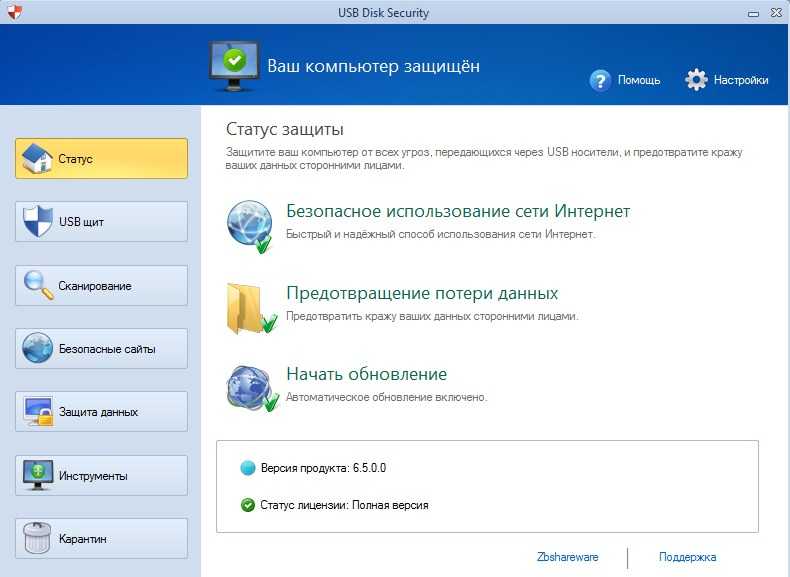Click the blue-white shield USB icon
The height and width of the screenshot is (577, 790).
[x=38, y=221]
